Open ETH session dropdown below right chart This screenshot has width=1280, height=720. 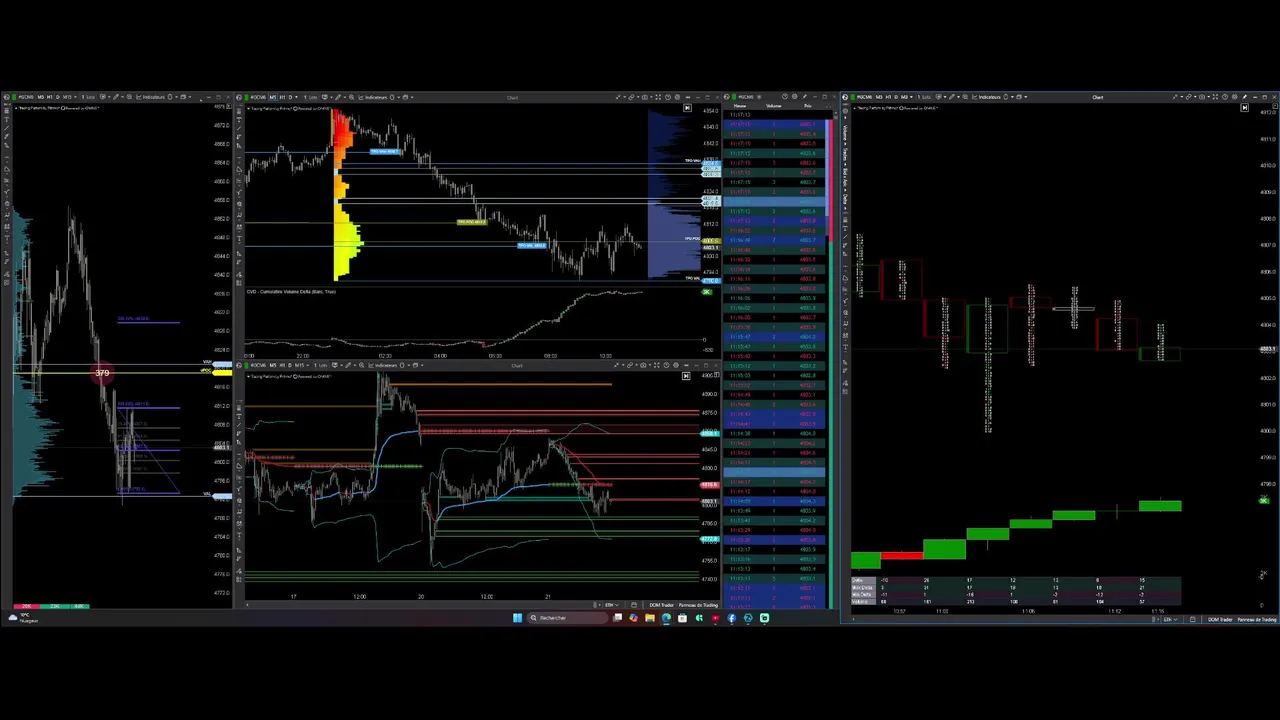(1170, 620)
